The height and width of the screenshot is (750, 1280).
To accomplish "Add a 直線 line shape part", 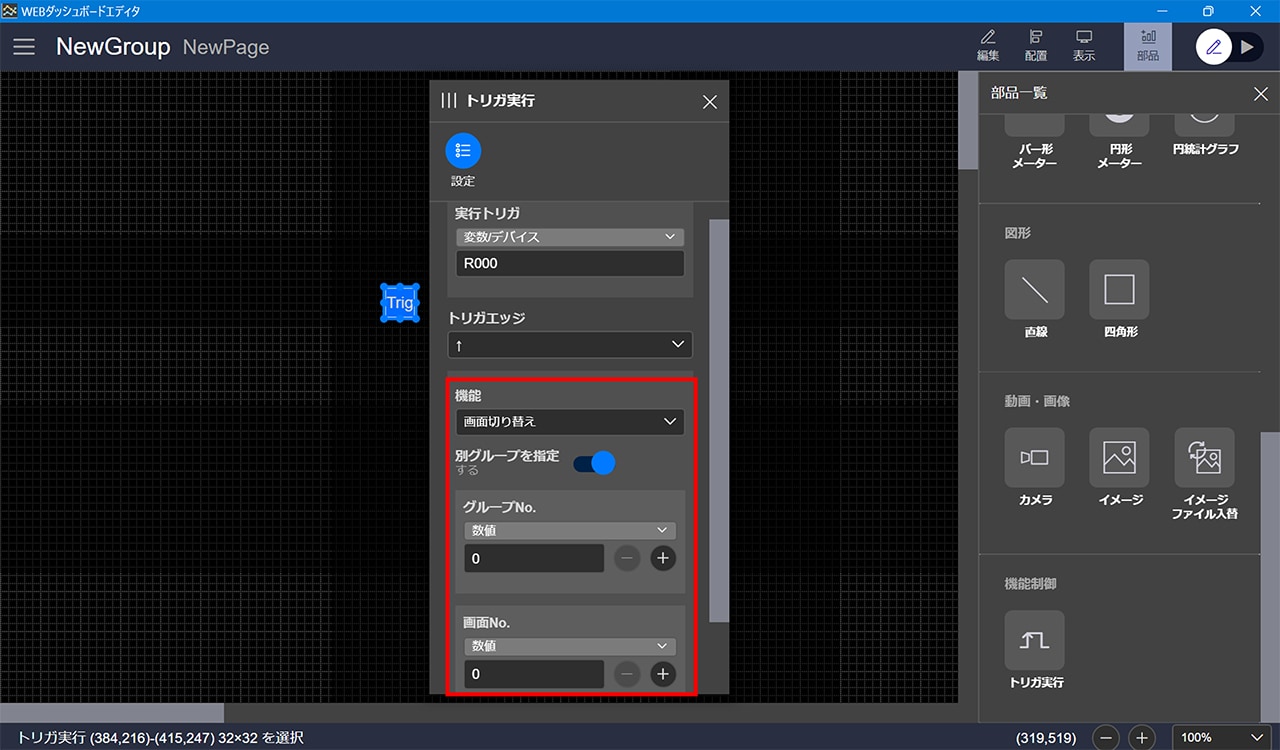I will pos(1034,290).
